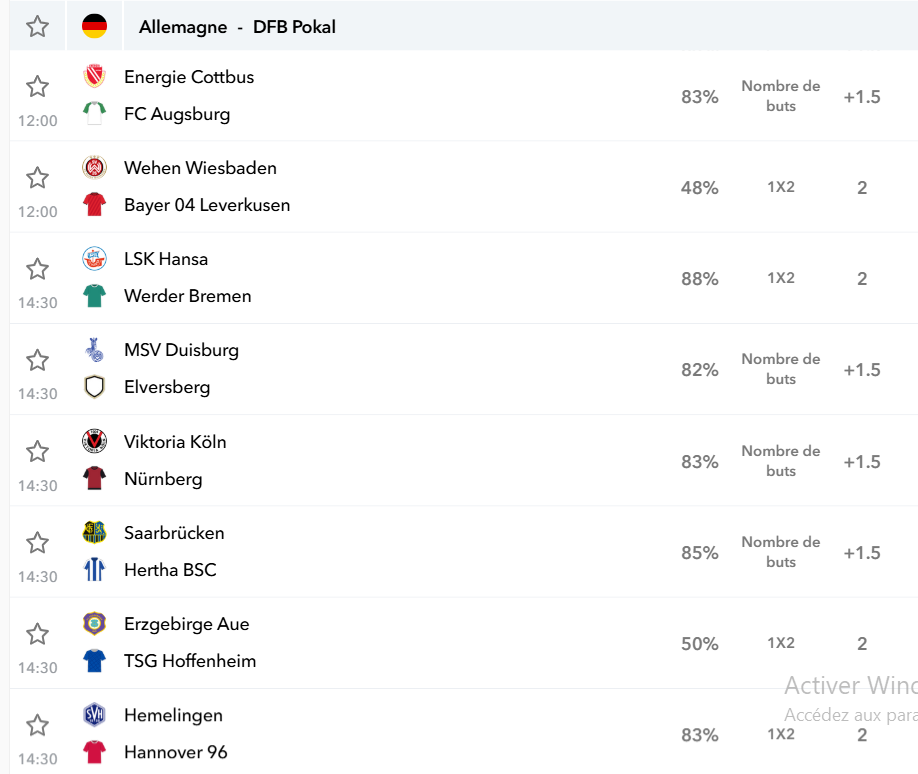
Task: Click the Erzgebirge Aue purple badge
Action: pyautogui.click(x=94, y=624)
